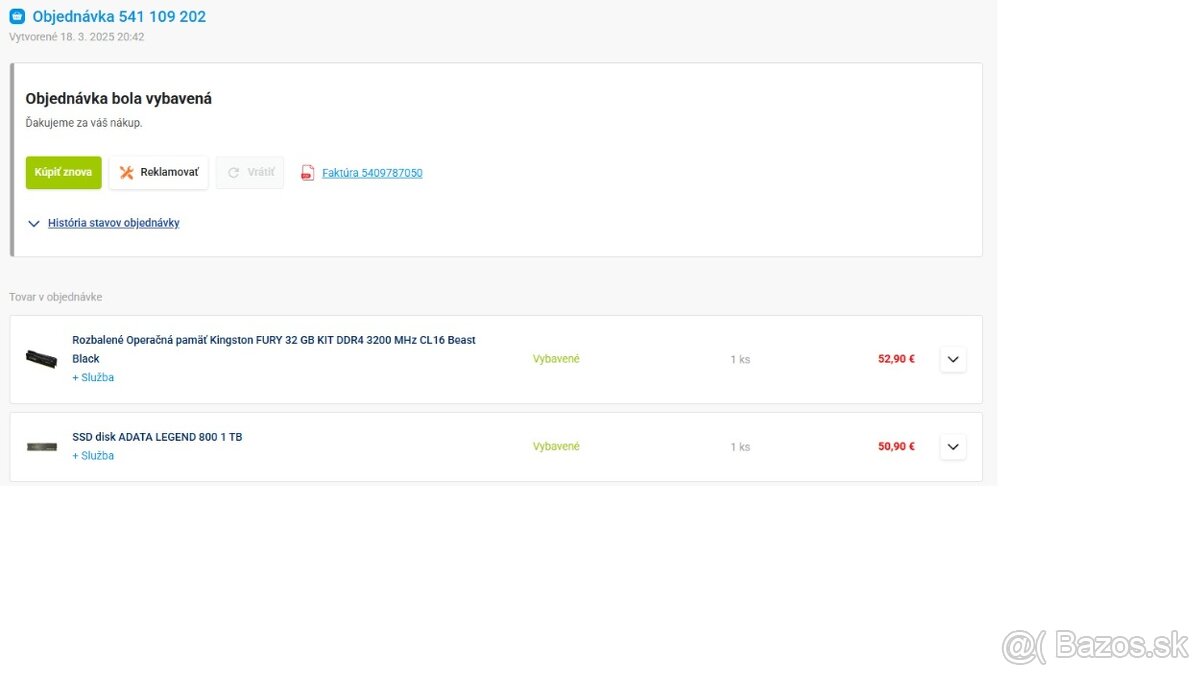Click the orange wrench icon in Reklamovať
This screenshot has width=1200, height=675.
click(x=127, y=172)
